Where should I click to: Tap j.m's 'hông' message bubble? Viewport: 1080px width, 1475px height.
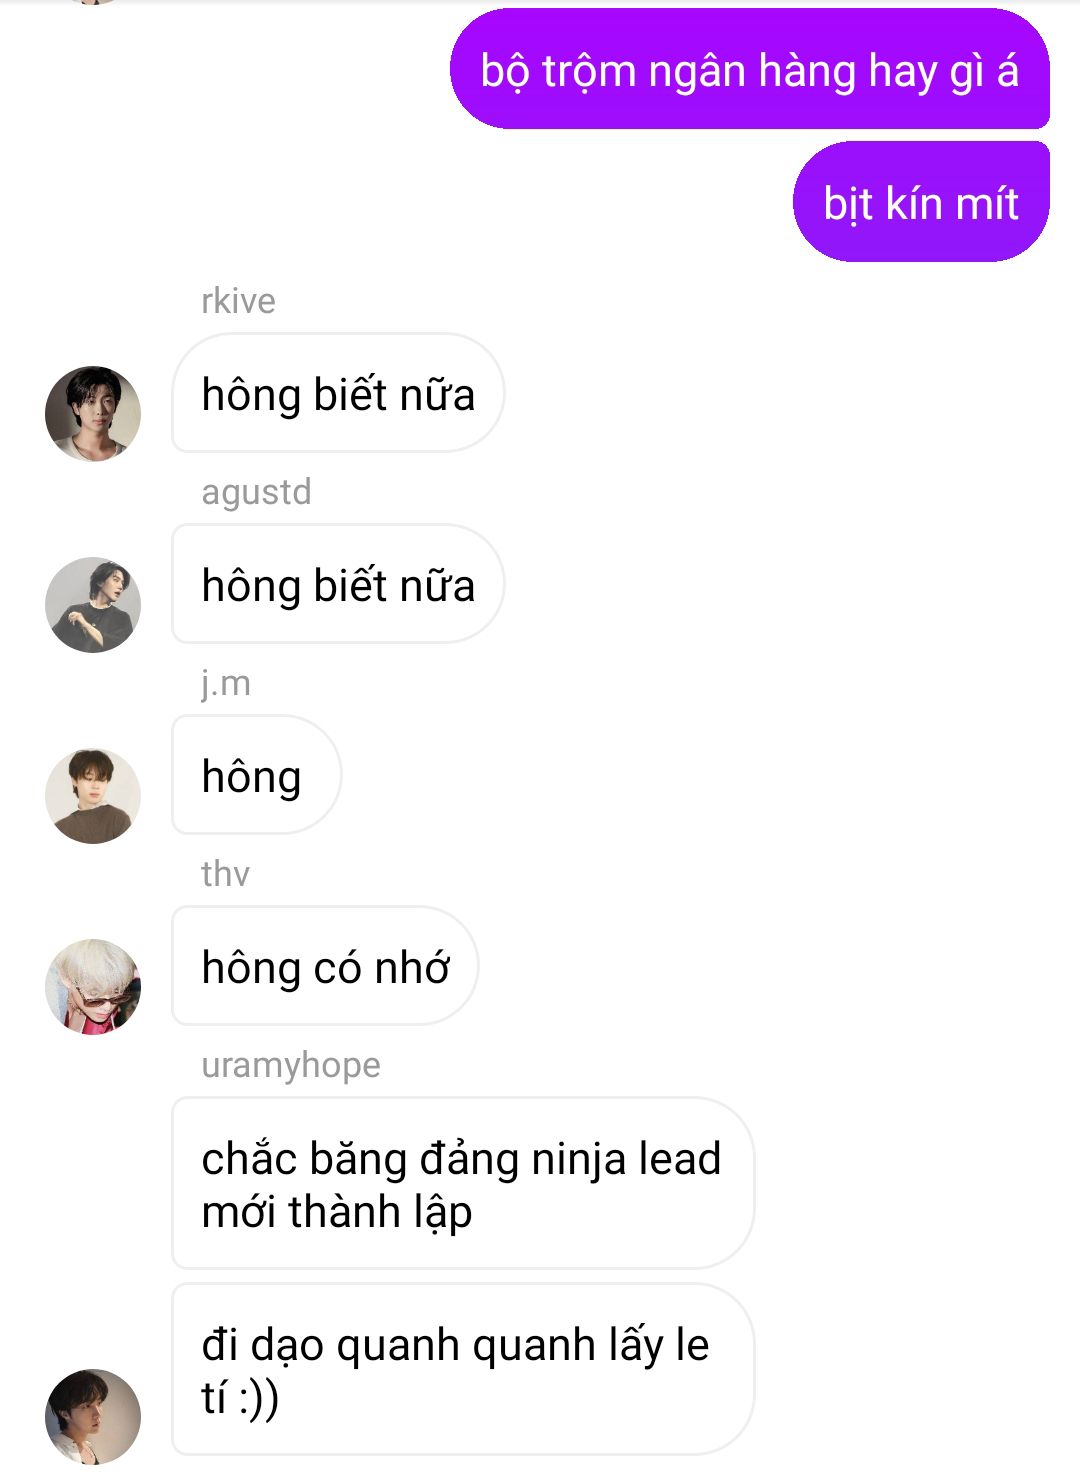(x=256, y=775)
